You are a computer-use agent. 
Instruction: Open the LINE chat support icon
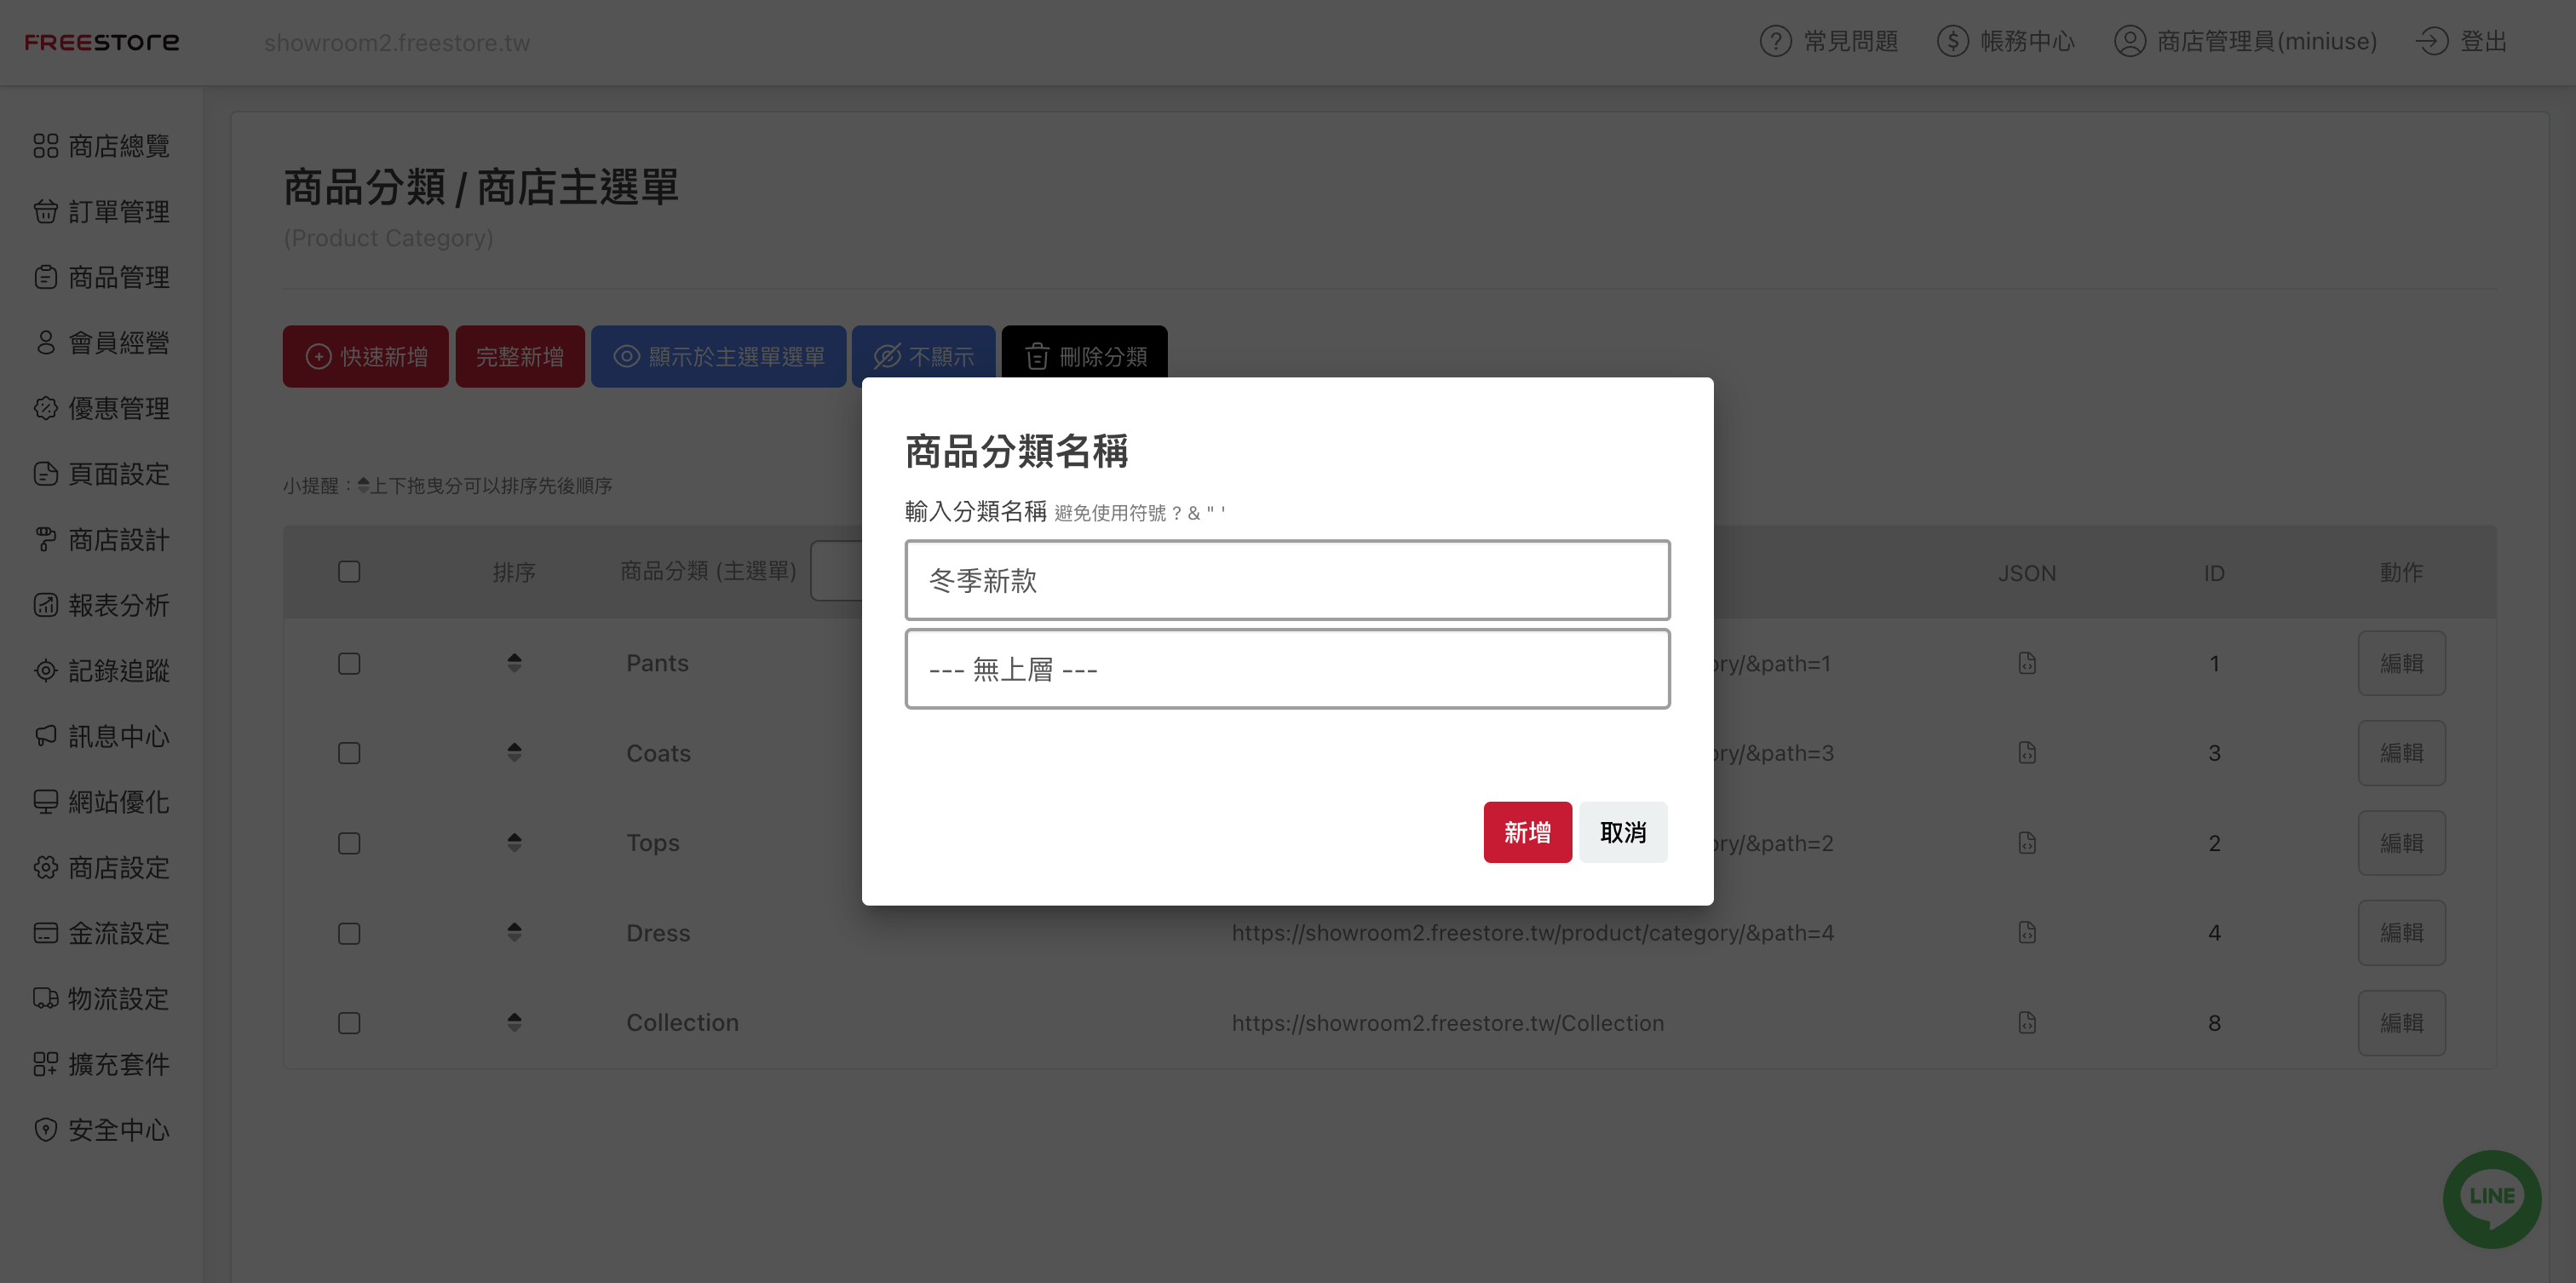[x=2491, y=1197]
